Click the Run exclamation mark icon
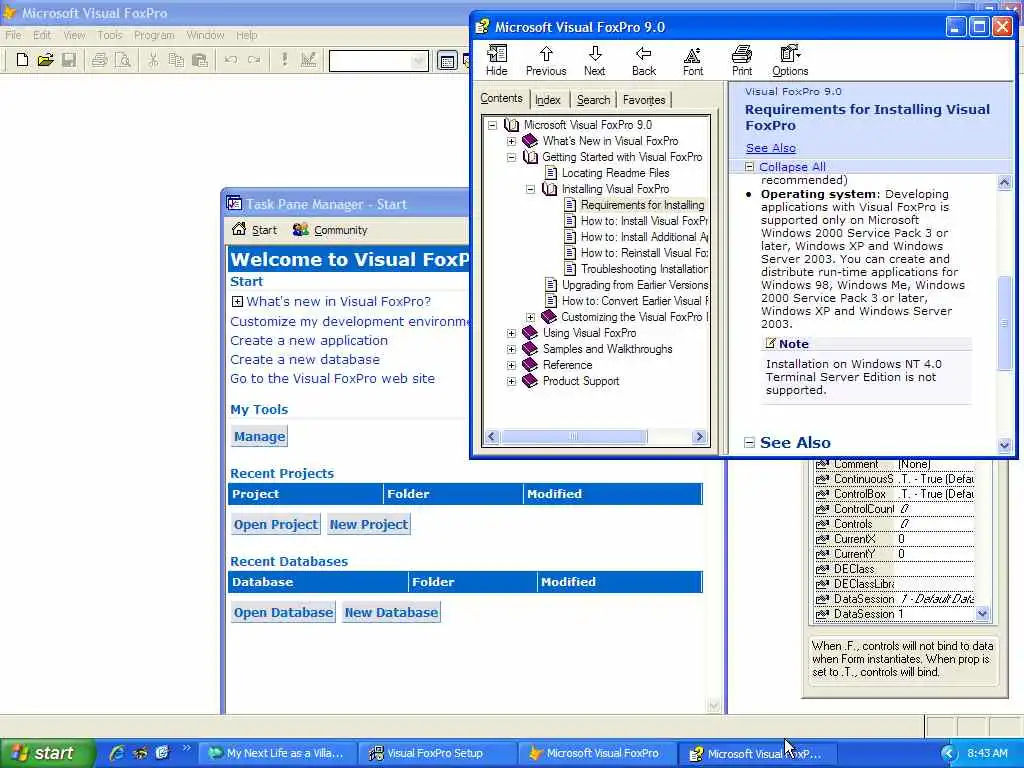The width and height of the screenshot is (1024, 768). click(284, 60)
